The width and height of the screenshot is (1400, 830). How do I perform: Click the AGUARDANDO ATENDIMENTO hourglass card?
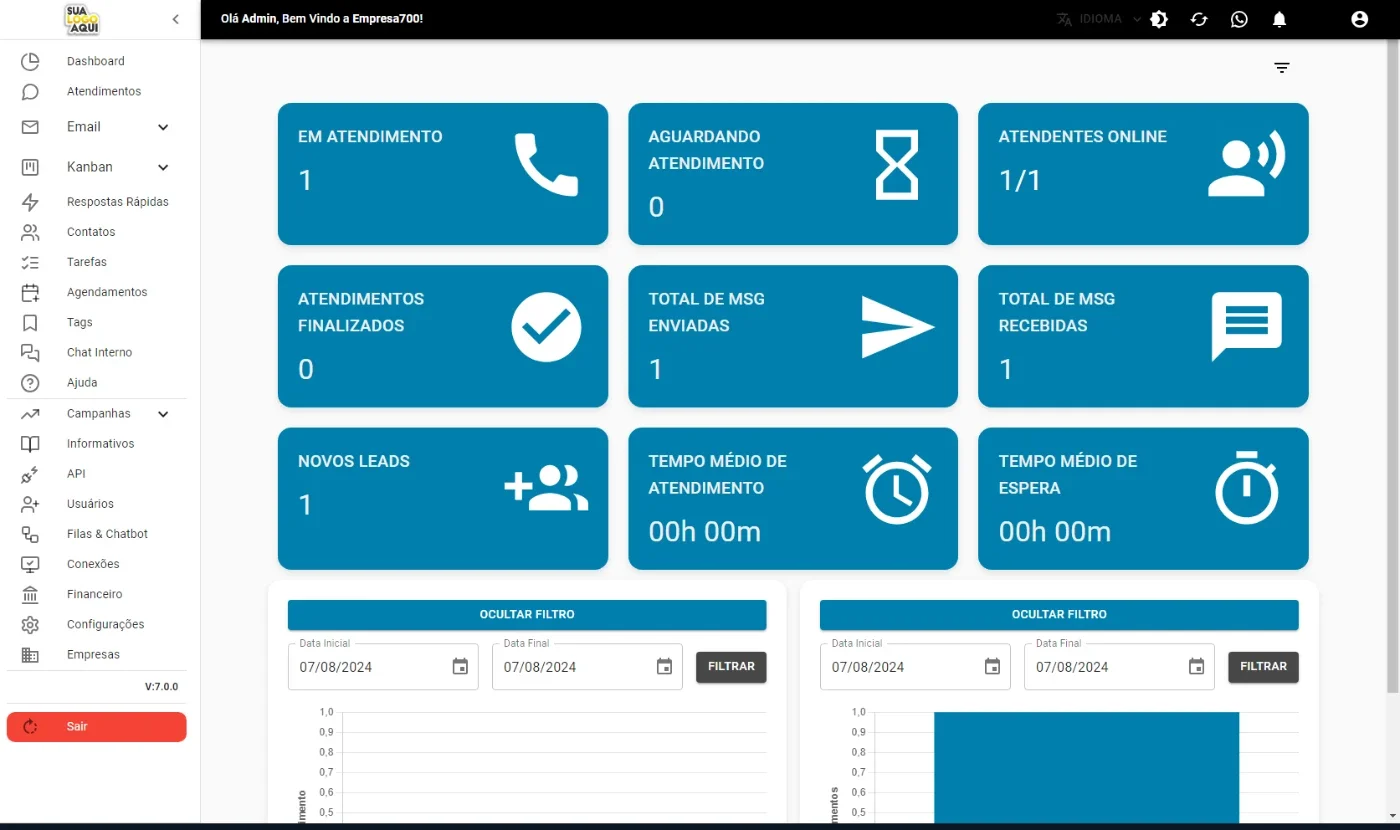(793, 174)
